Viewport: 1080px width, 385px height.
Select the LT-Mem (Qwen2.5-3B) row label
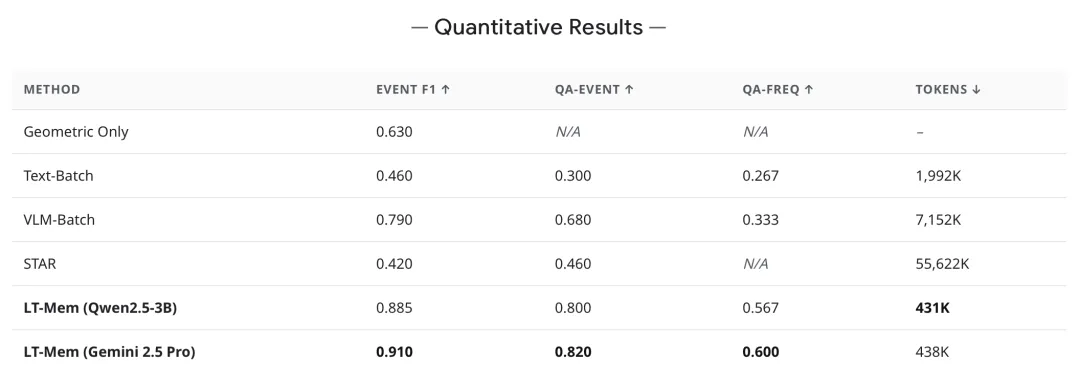click(x=100, y=308)
